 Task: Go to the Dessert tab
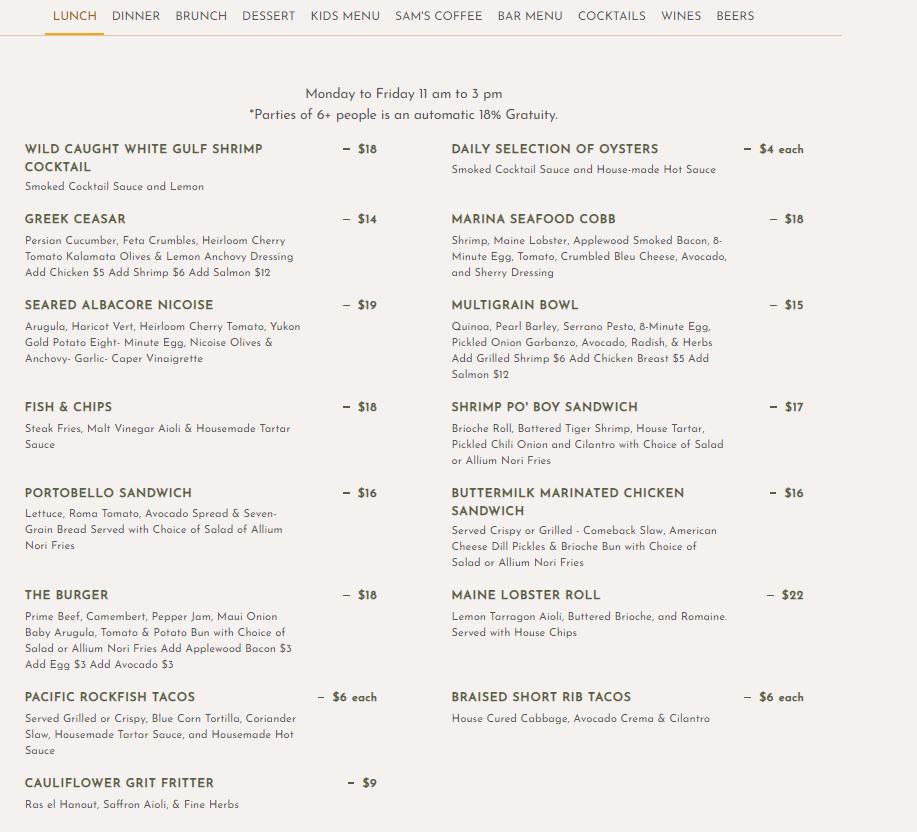click(268, 16)
